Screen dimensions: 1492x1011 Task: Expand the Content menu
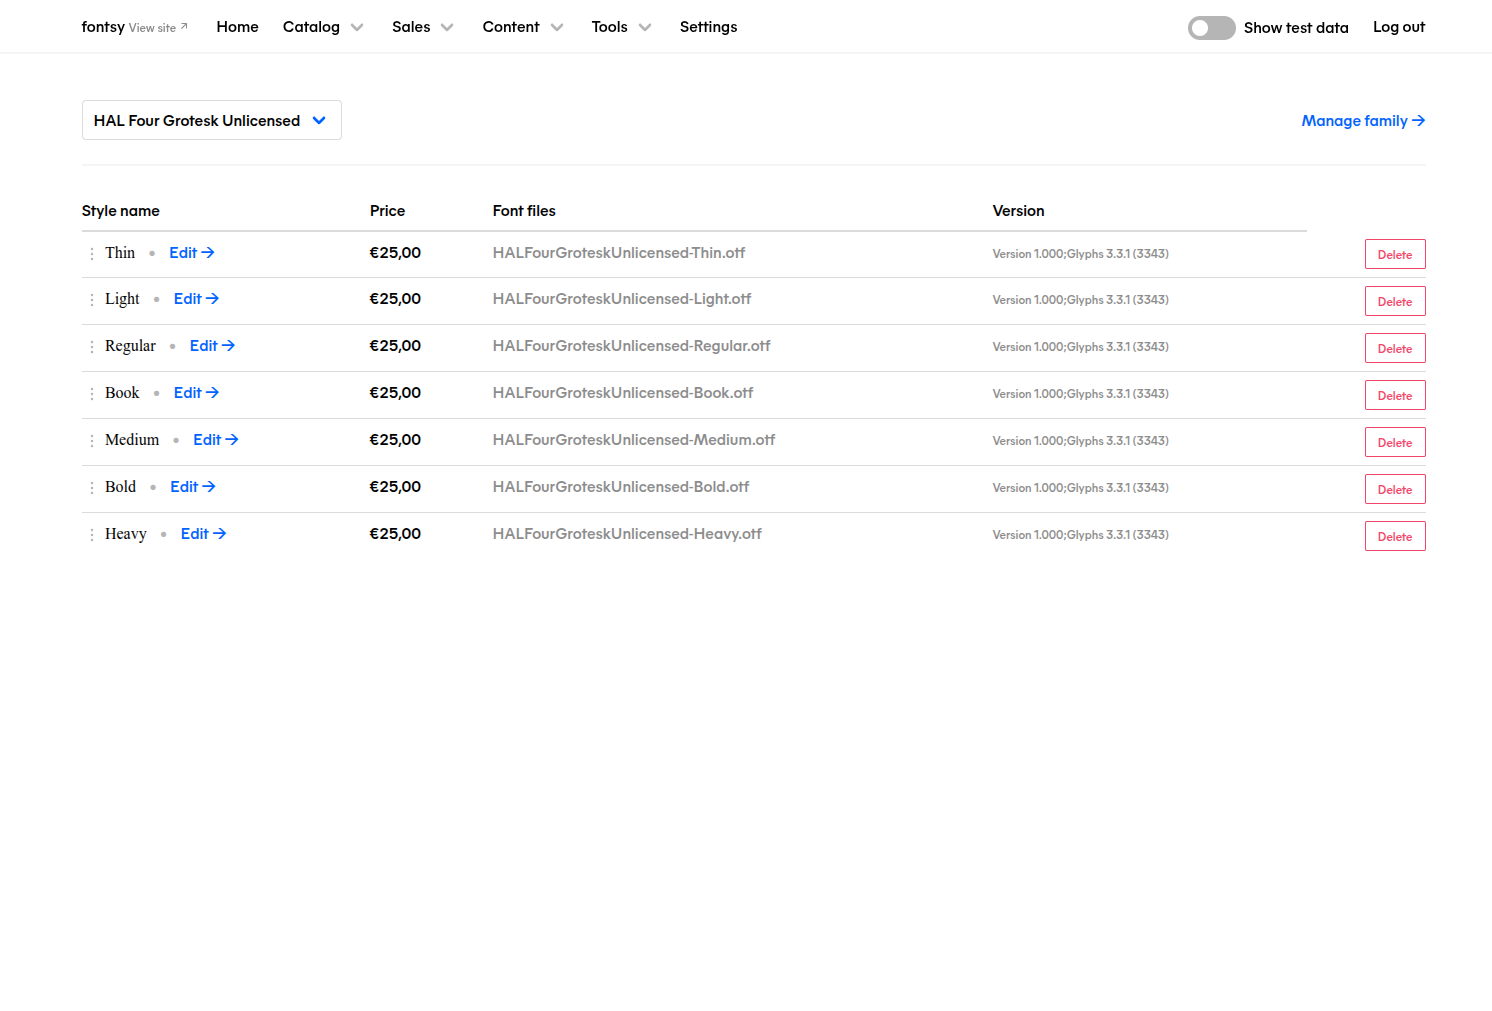click(522, 27)
